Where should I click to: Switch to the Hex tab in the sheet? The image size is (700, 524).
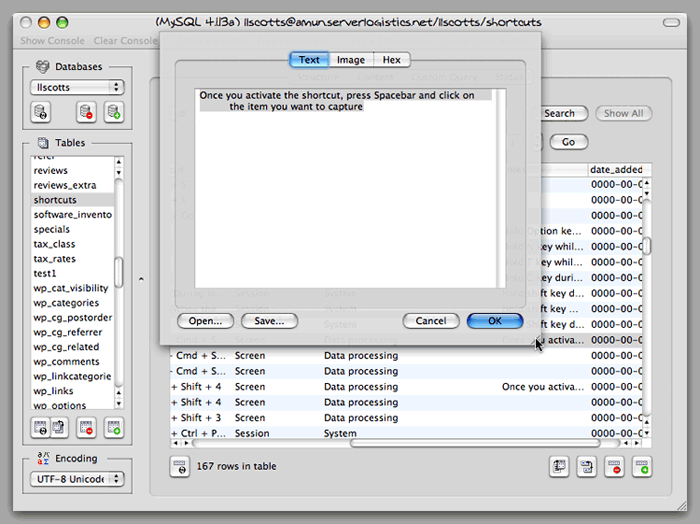[392, 60]
